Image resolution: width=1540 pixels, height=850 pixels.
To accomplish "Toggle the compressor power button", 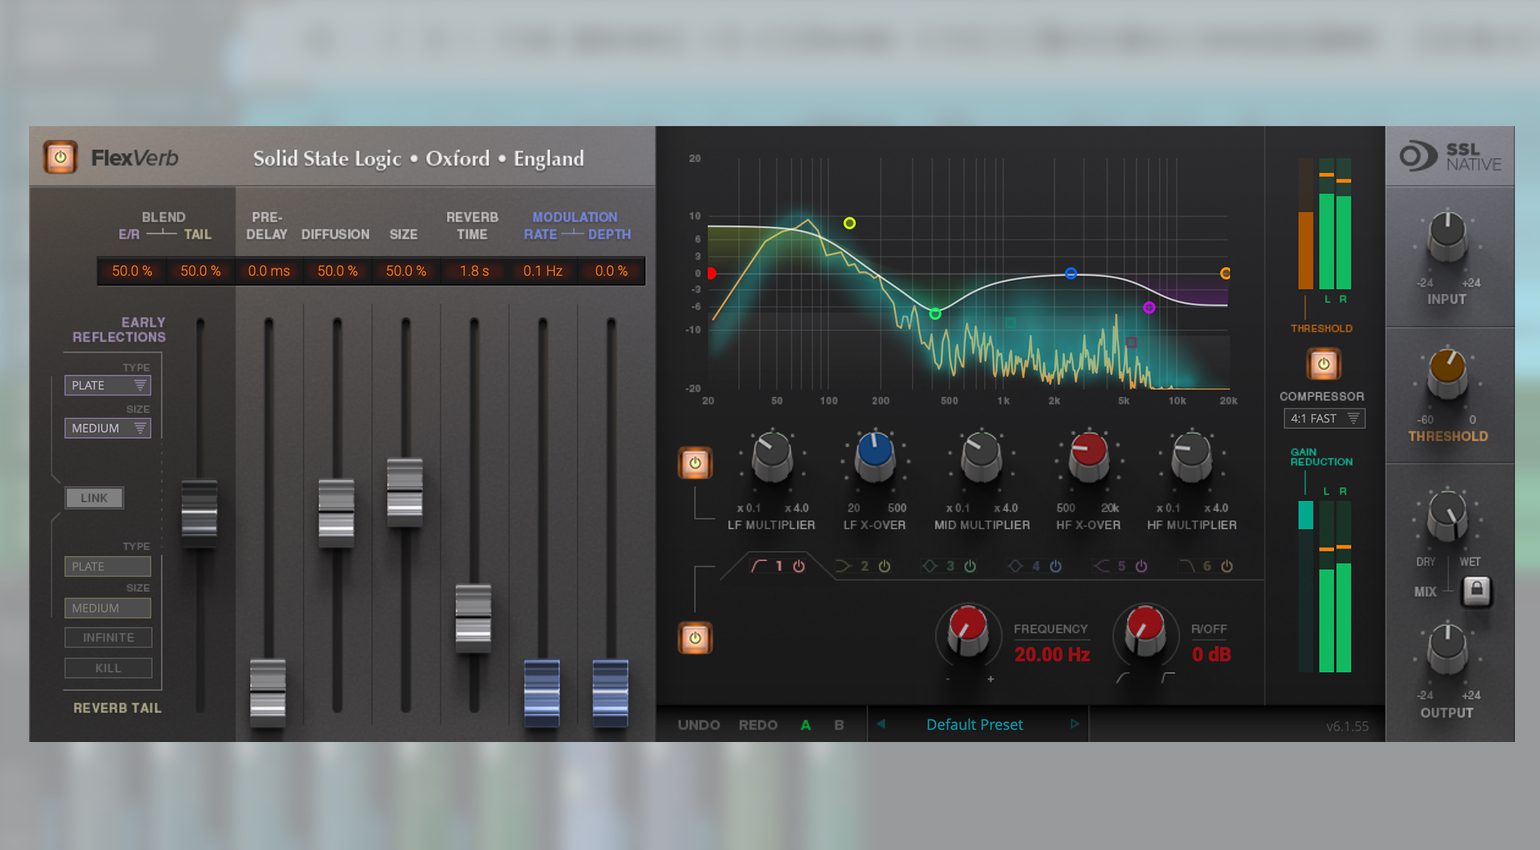I will 1323,364.
